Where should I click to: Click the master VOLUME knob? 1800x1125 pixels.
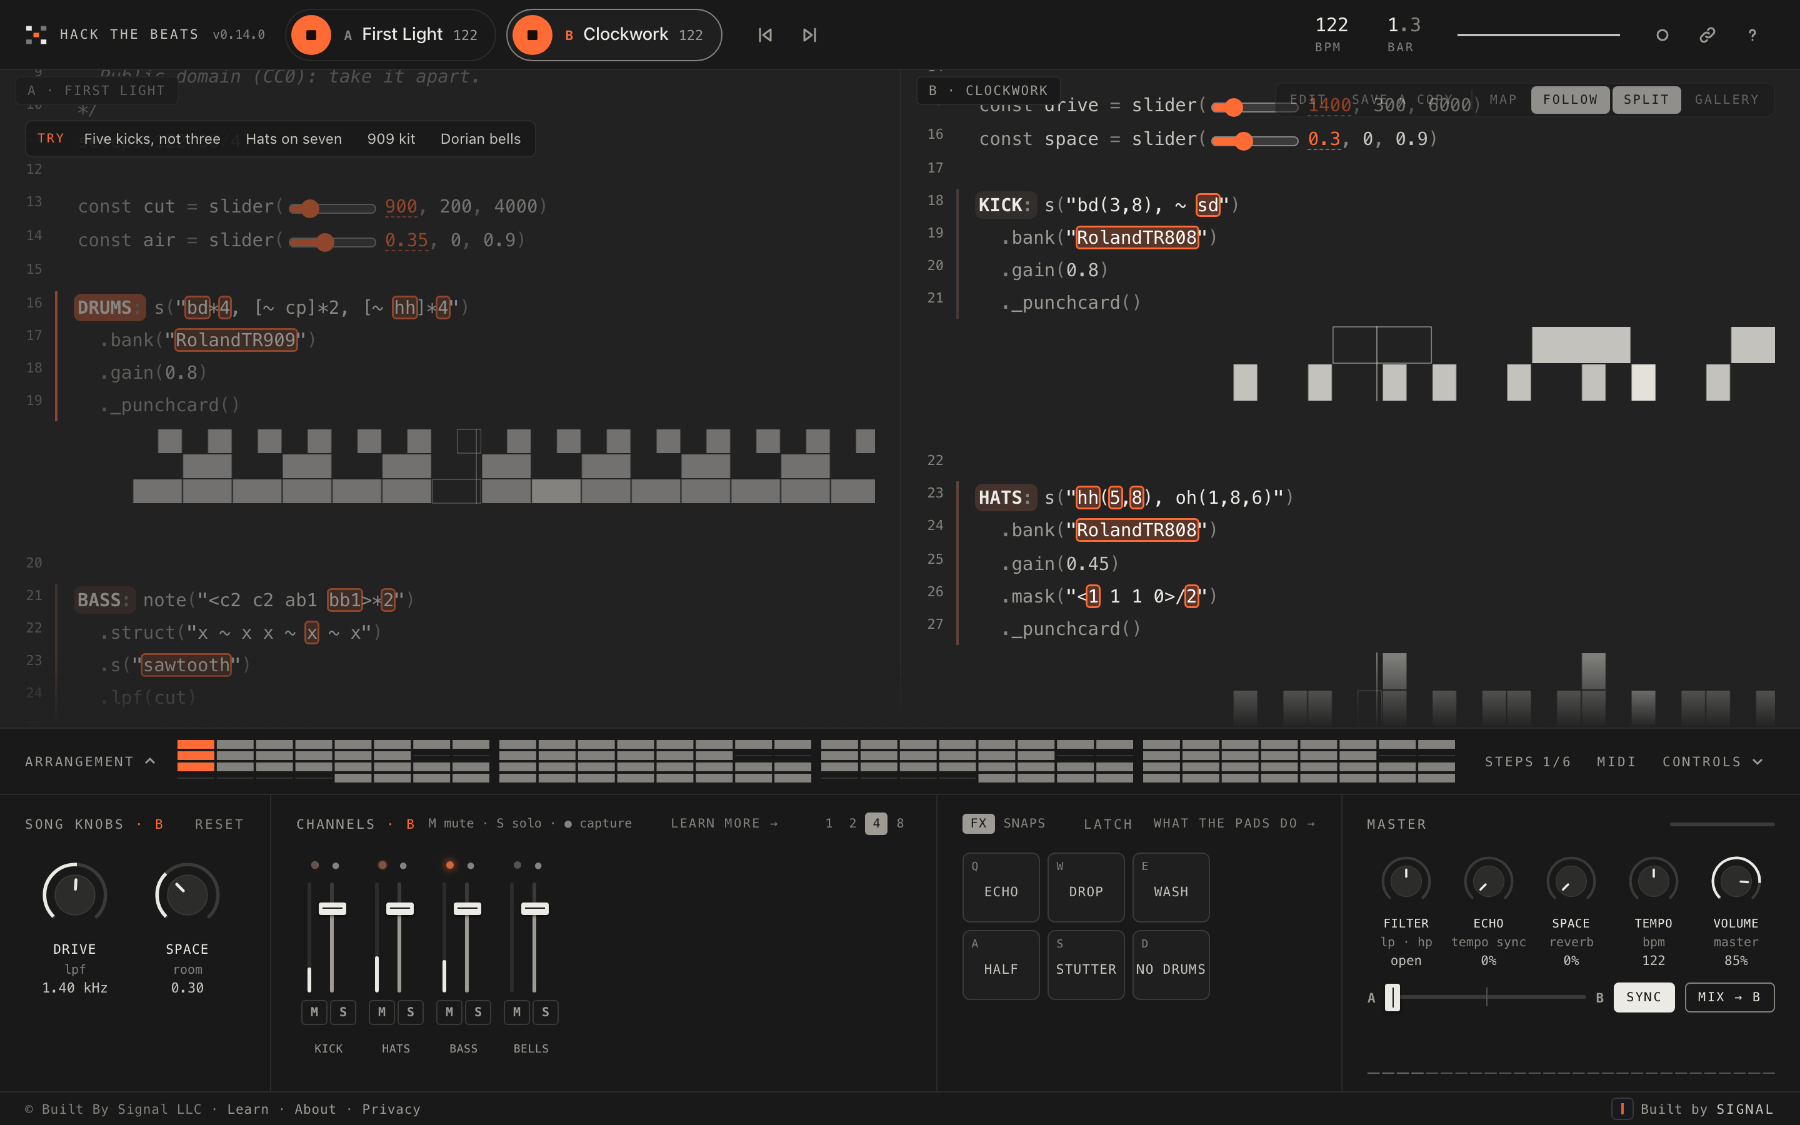[1736, 881]
